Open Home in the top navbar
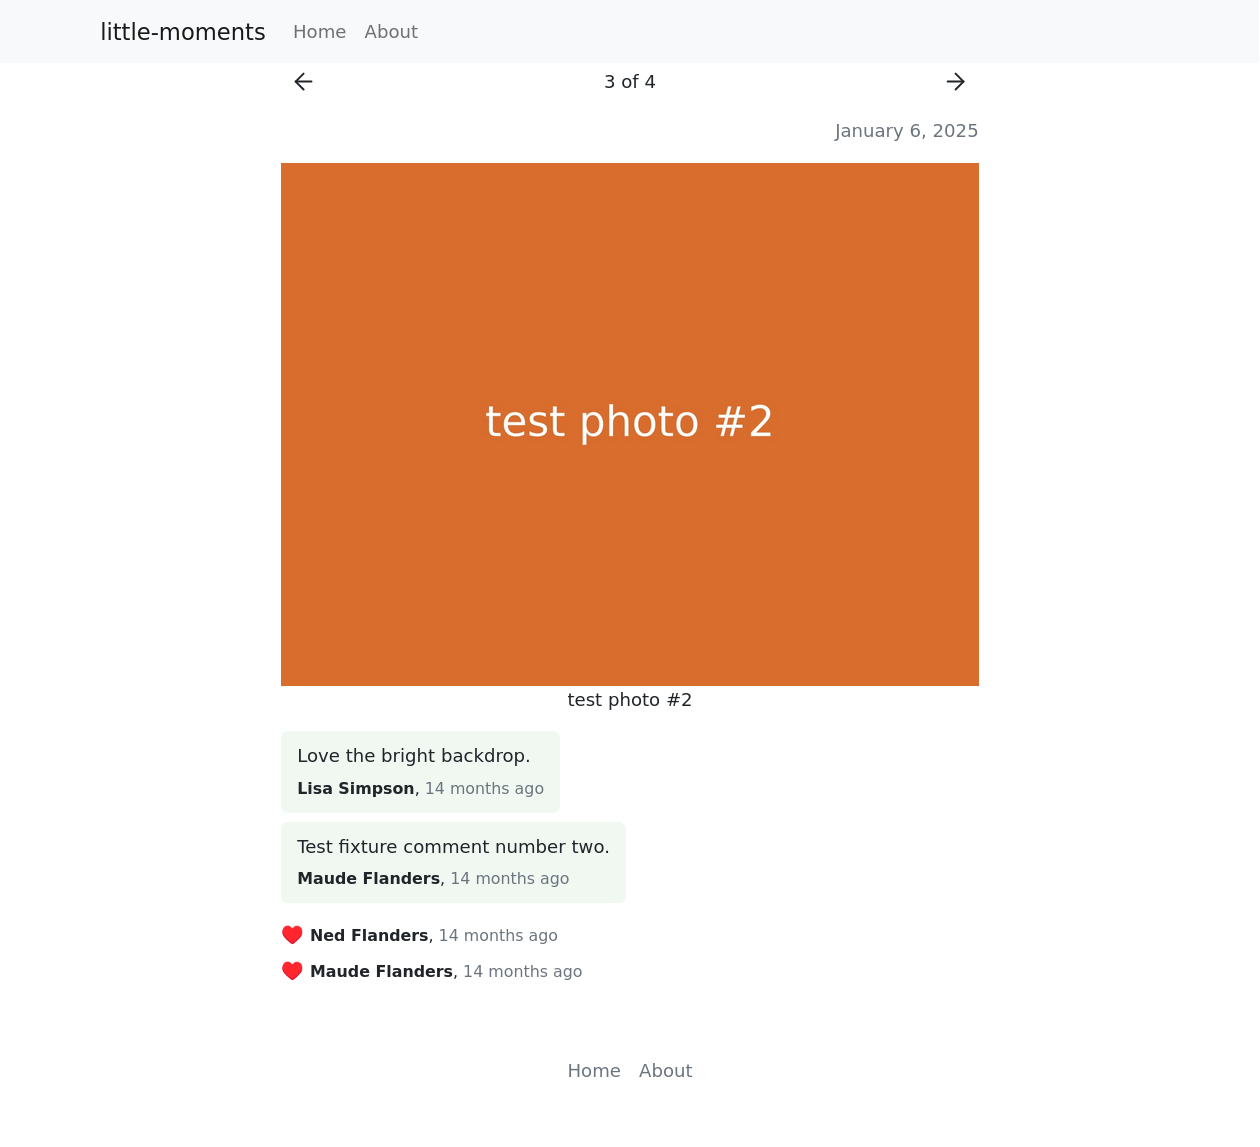 (319, 32)
